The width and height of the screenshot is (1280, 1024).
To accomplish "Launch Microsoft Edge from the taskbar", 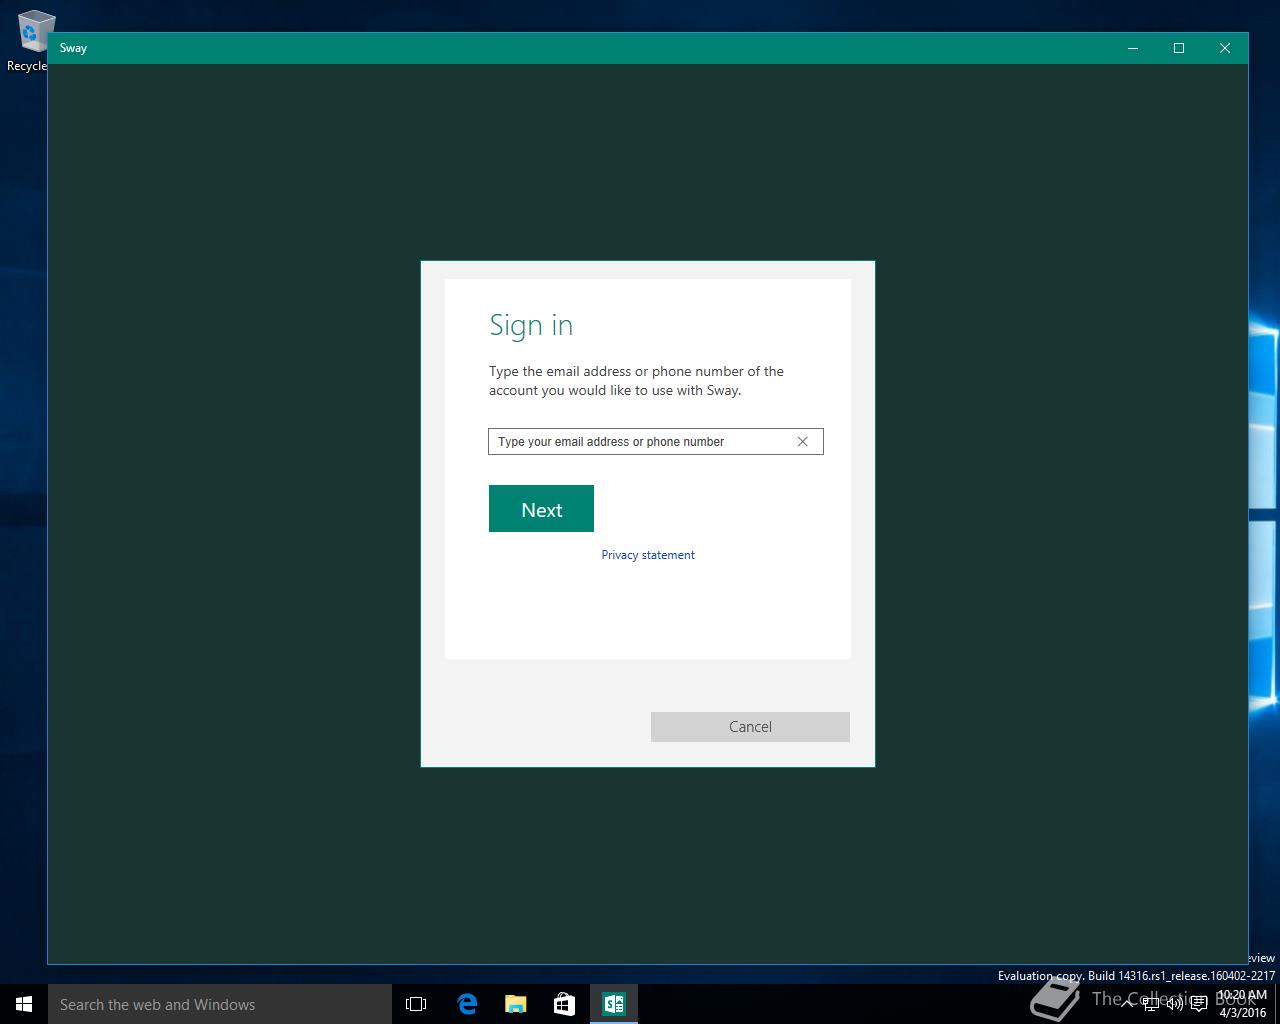I will [466, 1004].
